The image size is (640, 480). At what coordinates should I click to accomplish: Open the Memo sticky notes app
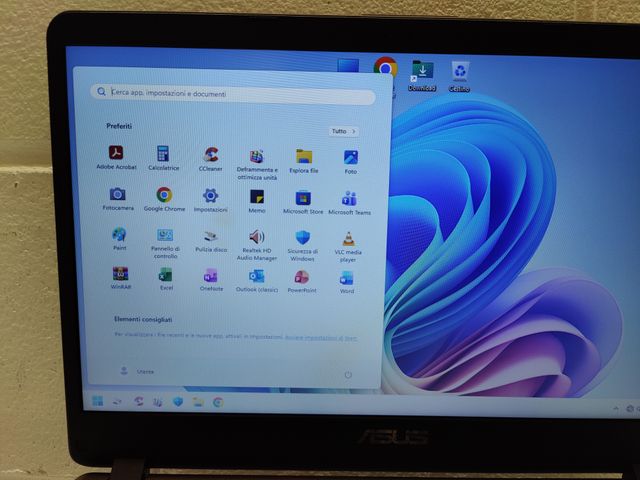[257, 201]
